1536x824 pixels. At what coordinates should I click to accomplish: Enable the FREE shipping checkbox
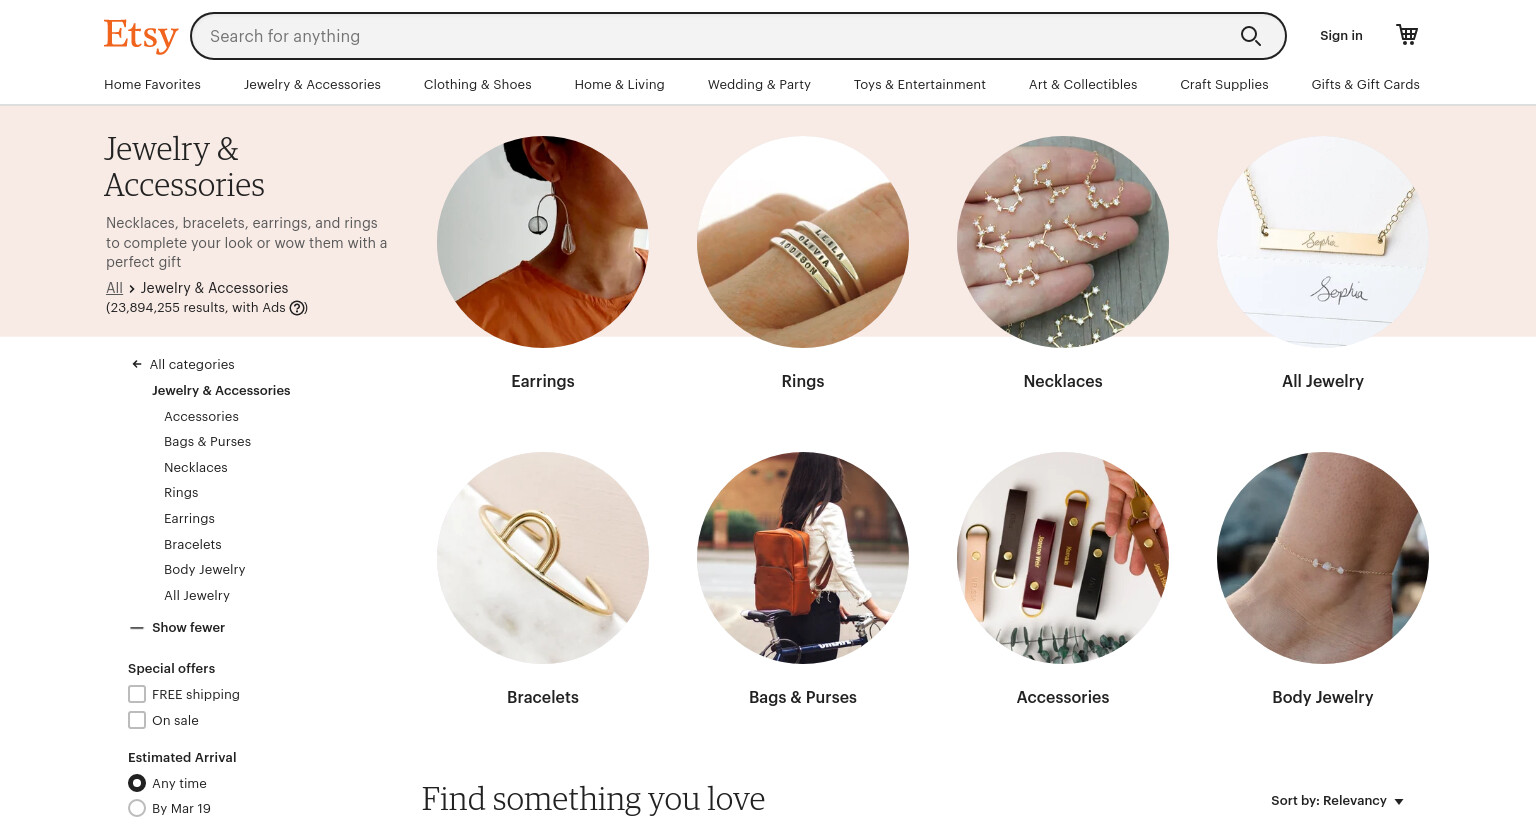(x=137, y=694)
